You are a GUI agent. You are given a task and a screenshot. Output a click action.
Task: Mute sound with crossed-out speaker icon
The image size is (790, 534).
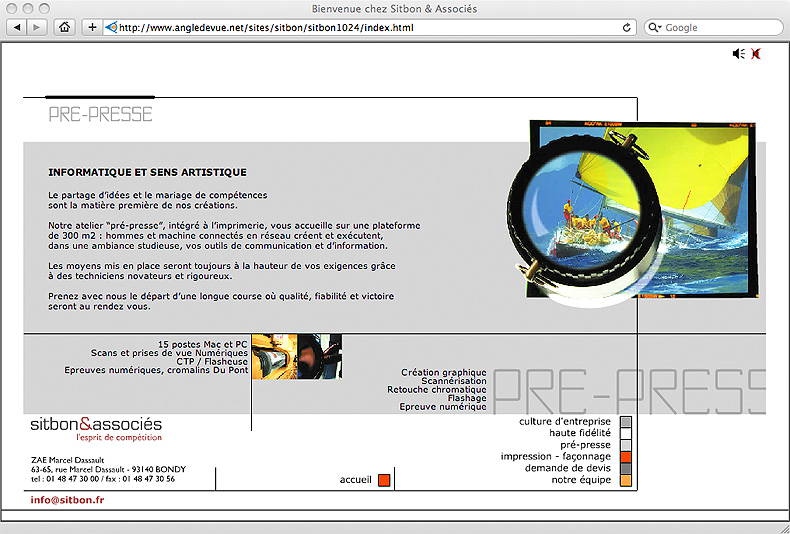755,53
